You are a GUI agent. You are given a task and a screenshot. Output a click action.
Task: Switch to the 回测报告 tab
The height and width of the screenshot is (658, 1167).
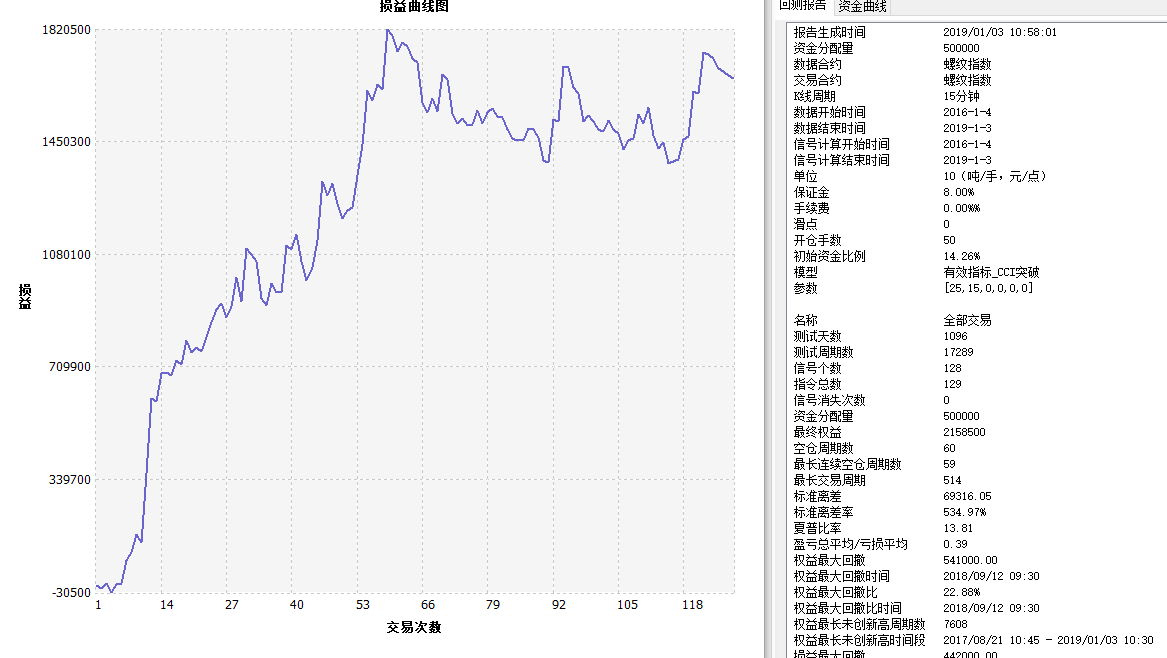[802, 6]
